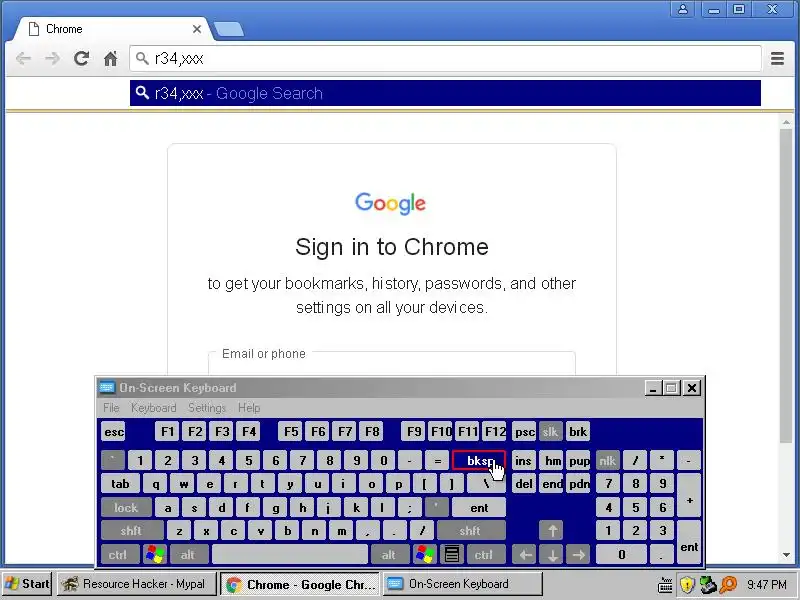Open the Windows Start menu
800x600 pixels.
(x=27, y=584)
